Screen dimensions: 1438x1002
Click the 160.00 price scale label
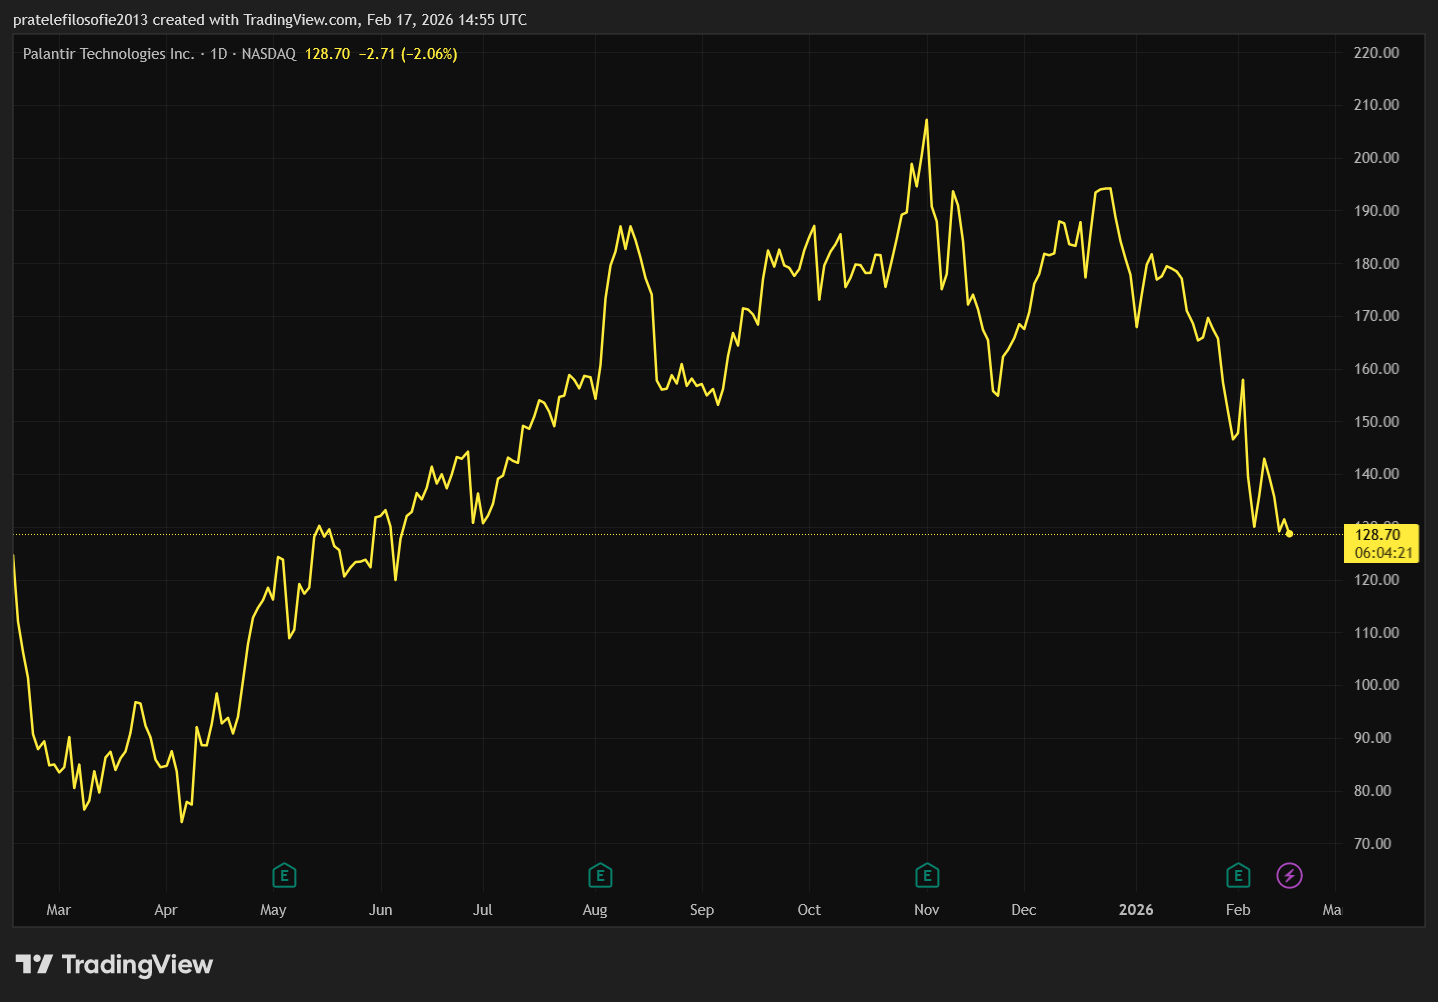click(1376, 369)
